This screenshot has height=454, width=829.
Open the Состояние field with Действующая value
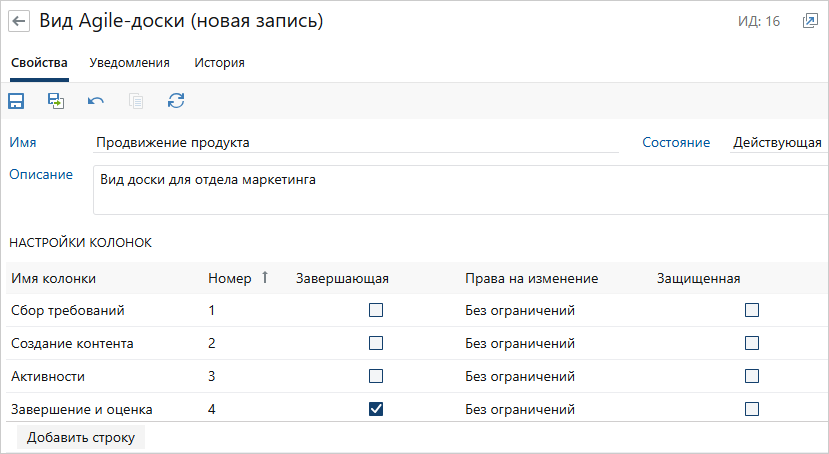[x=777, y=143]
